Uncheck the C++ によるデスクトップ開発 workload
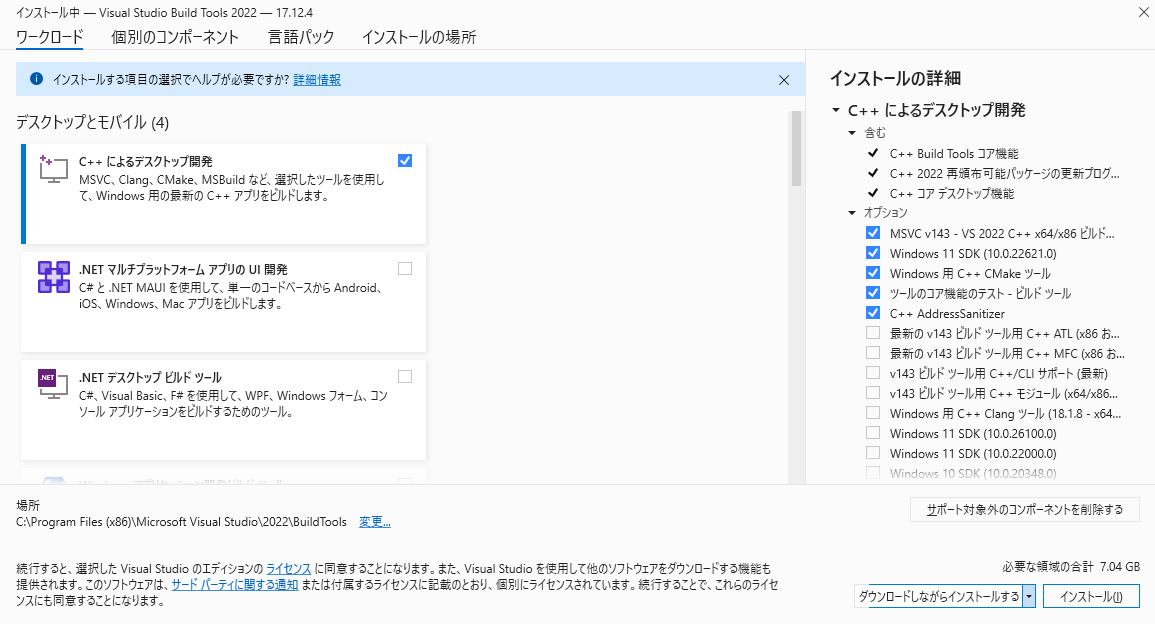1155x624 pixels. point(404,160)
